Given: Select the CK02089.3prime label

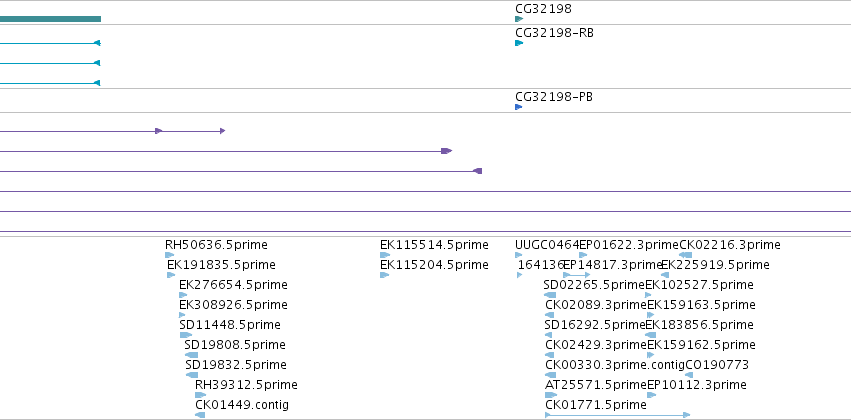Looking at the screenshot, I should point(596,305).
